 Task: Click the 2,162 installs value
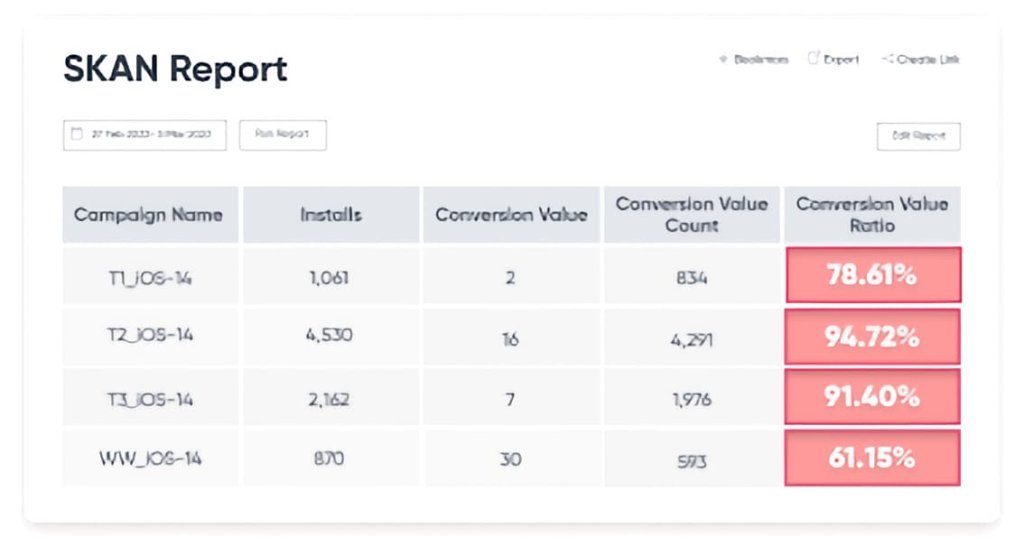point(329,399)
